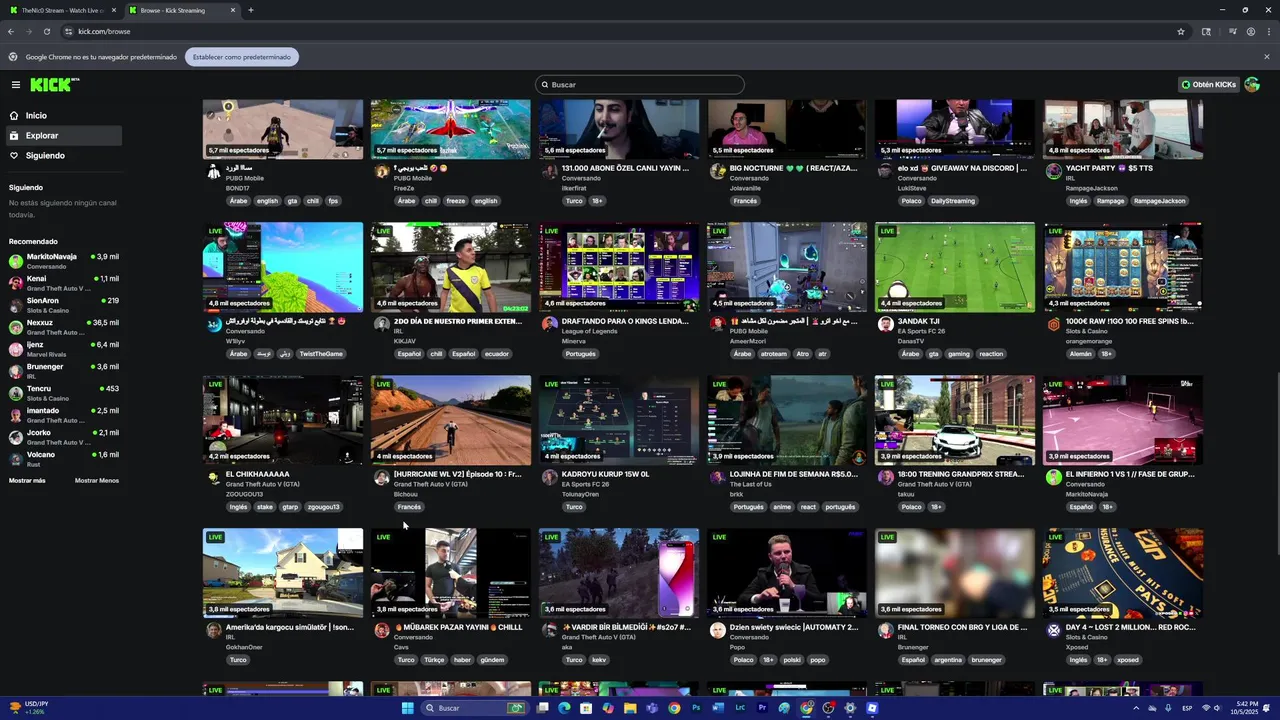
Task: Click DanasTV channel avatar icon
Action: (x=885, y=324)
